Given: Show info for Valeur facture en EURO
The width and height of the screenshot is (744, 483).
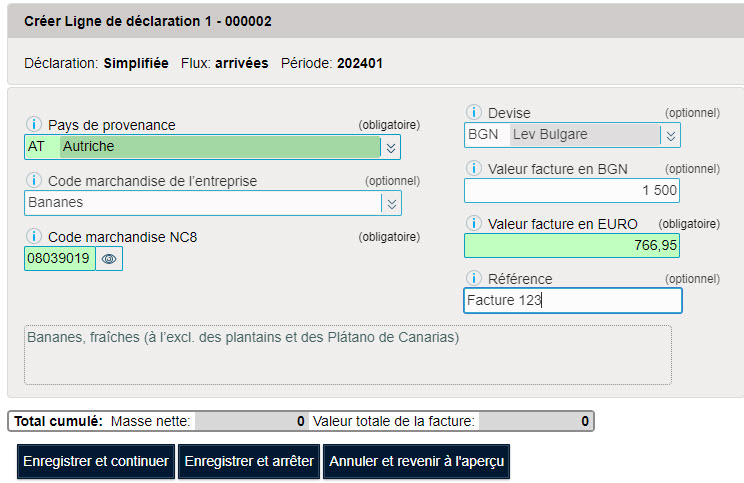Looking at the screenshot, I should (x=474, y=223).
